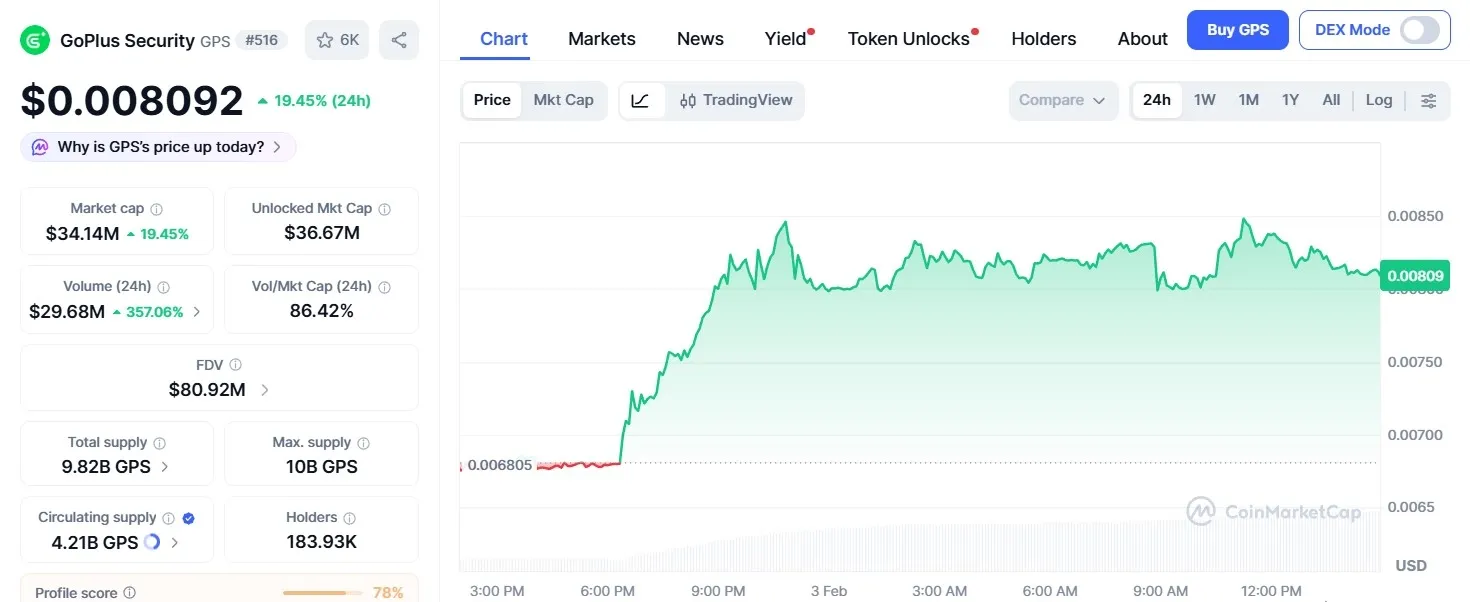Click the FDV info icon
The image size is (1470, 602).
[235, 365]
